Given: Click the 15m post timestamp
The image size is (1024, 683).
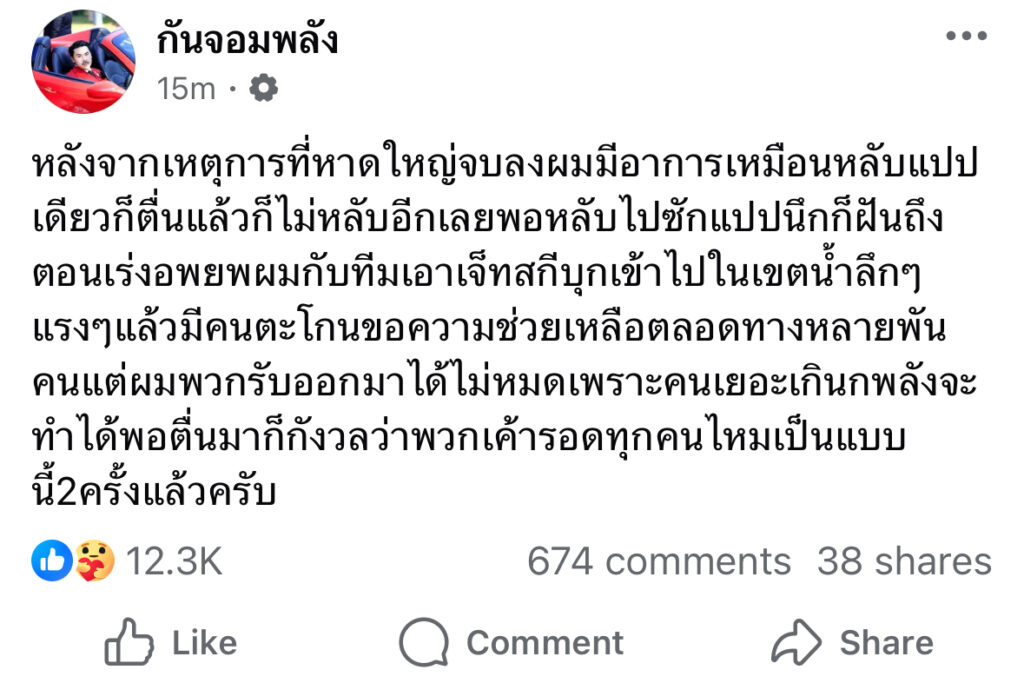Looking at the screenshot, I should click(x=186, y=89).
